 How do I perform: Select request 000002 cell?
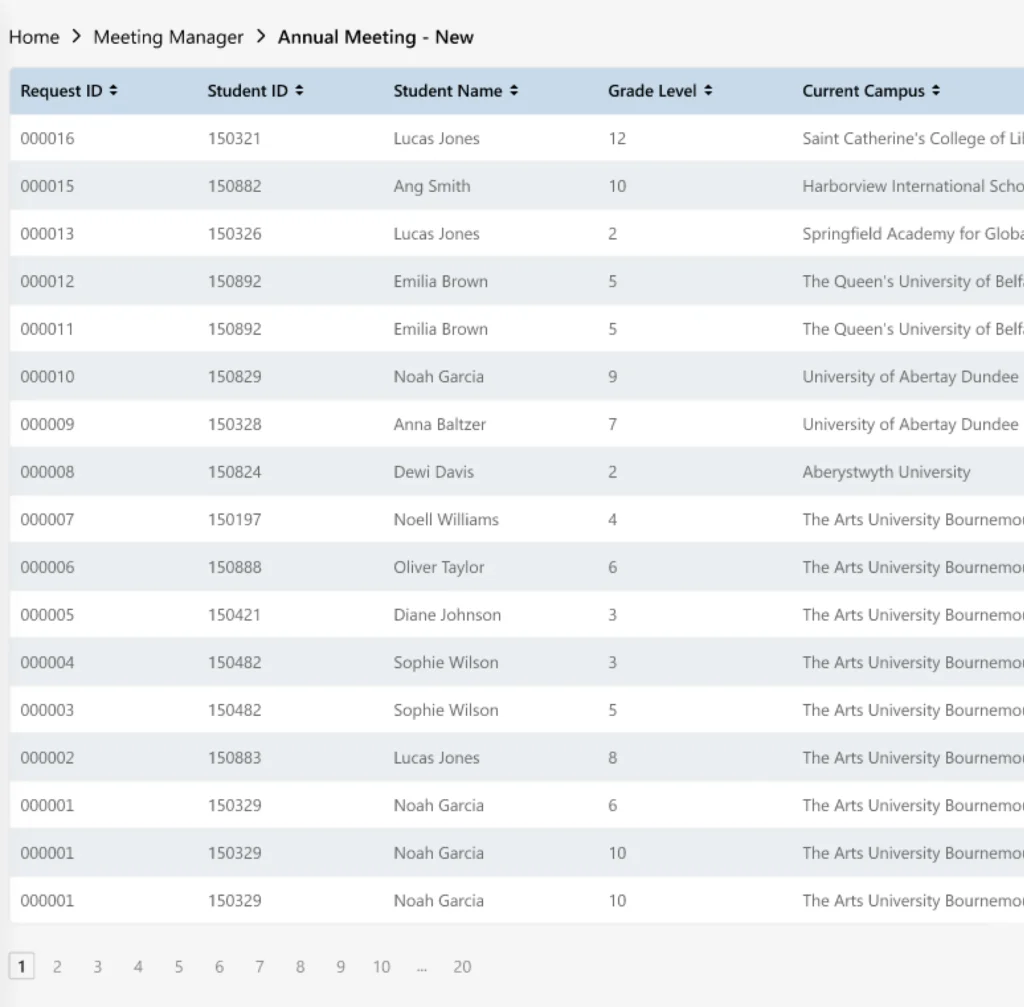(47, 758)
